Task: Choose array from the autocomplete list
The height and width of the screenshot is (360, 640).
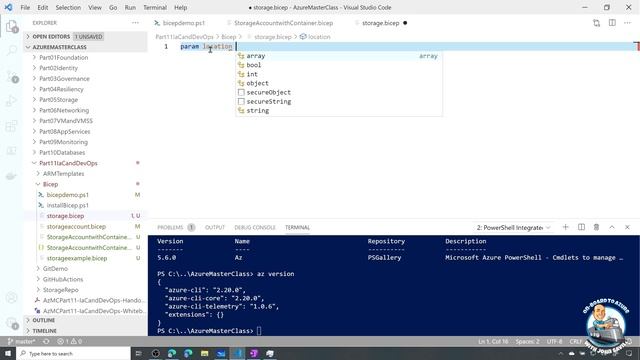Action: point(339,56)
